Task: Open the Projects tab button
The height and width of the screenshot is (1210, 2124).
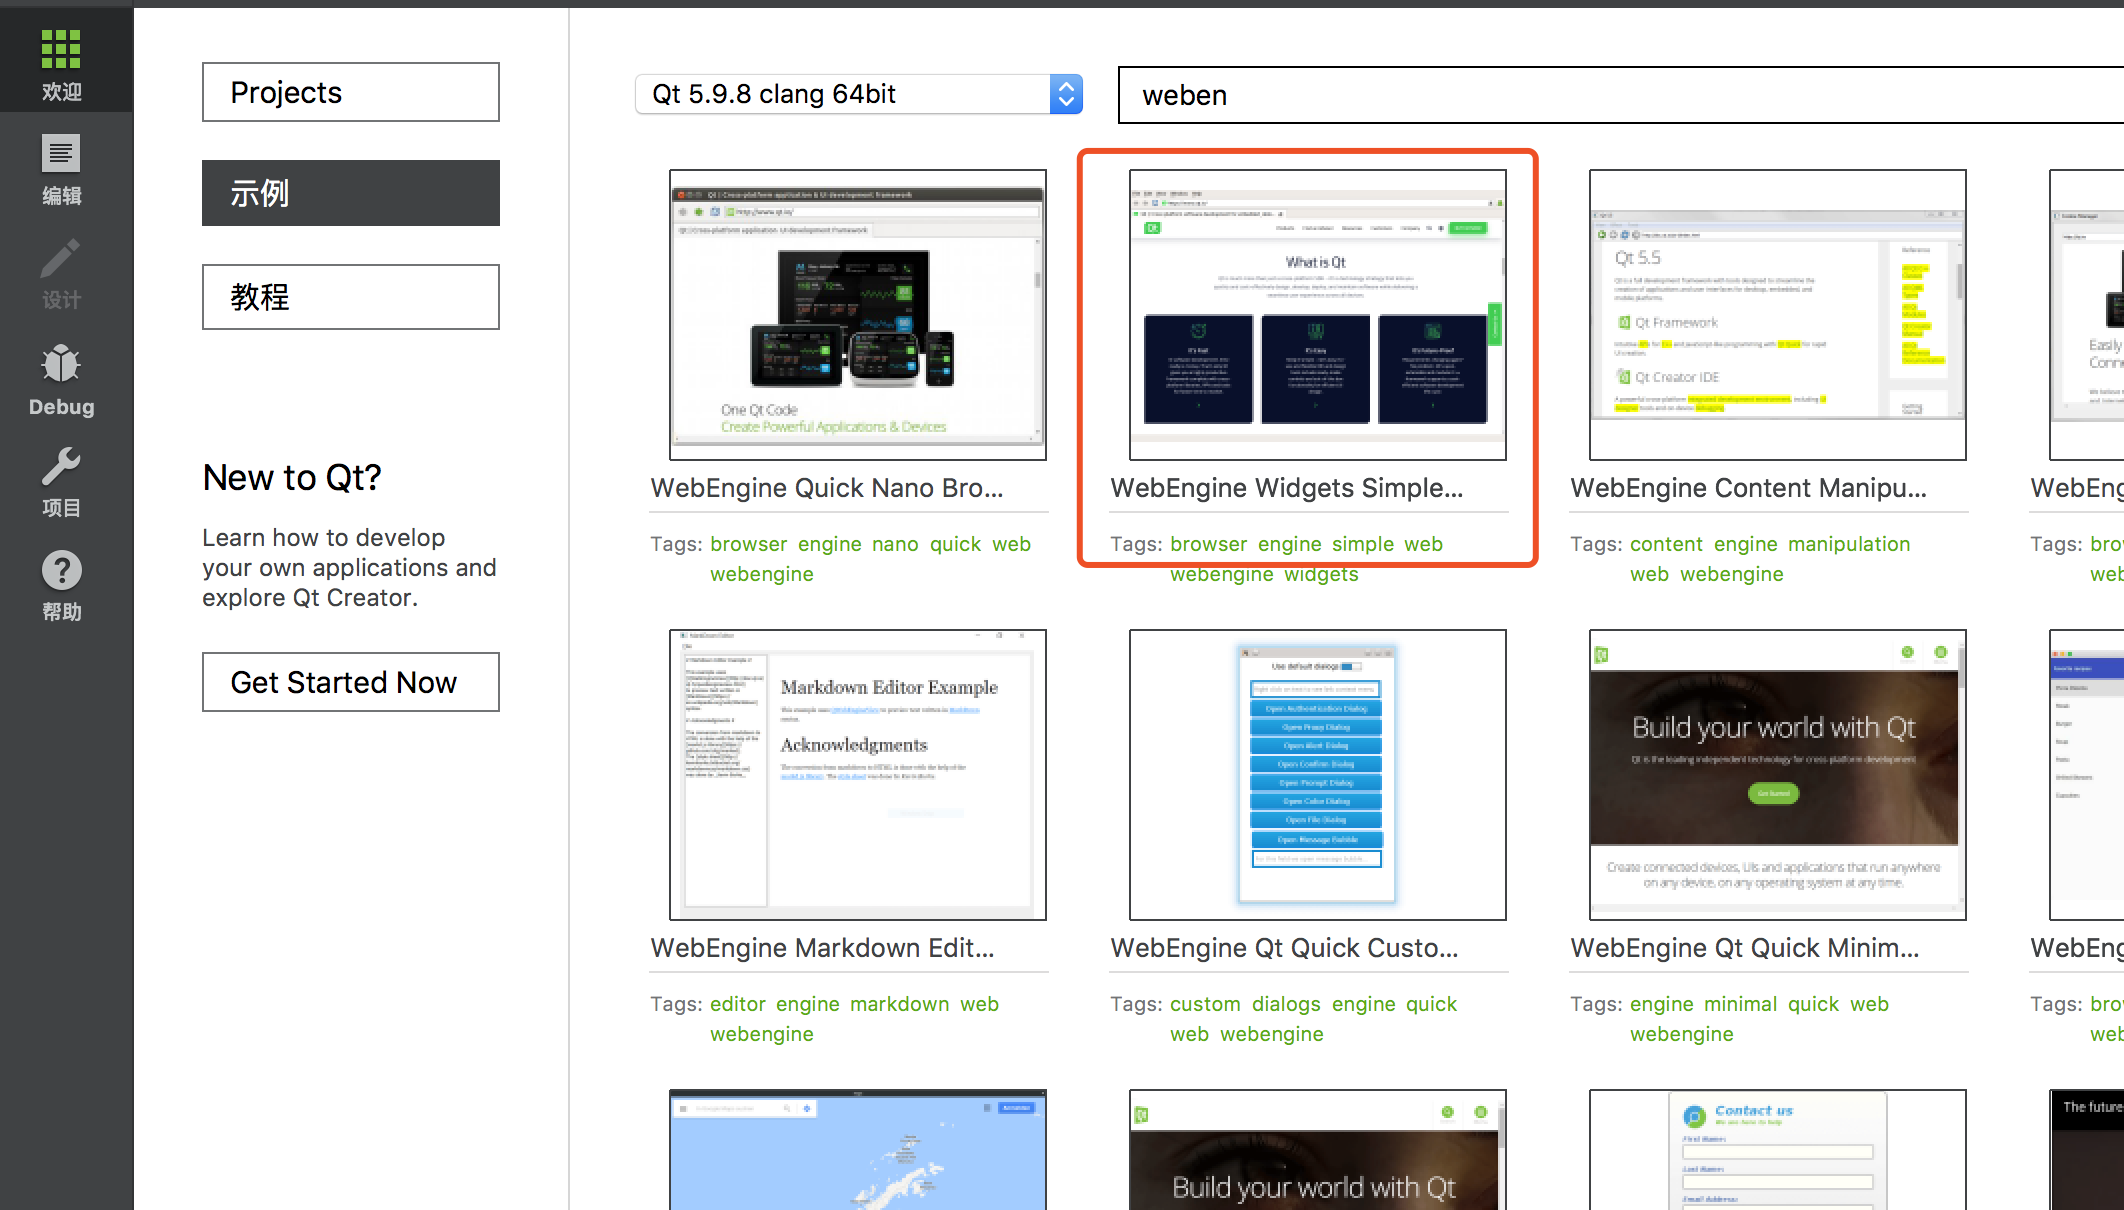Action: click(x=351, y=92)
